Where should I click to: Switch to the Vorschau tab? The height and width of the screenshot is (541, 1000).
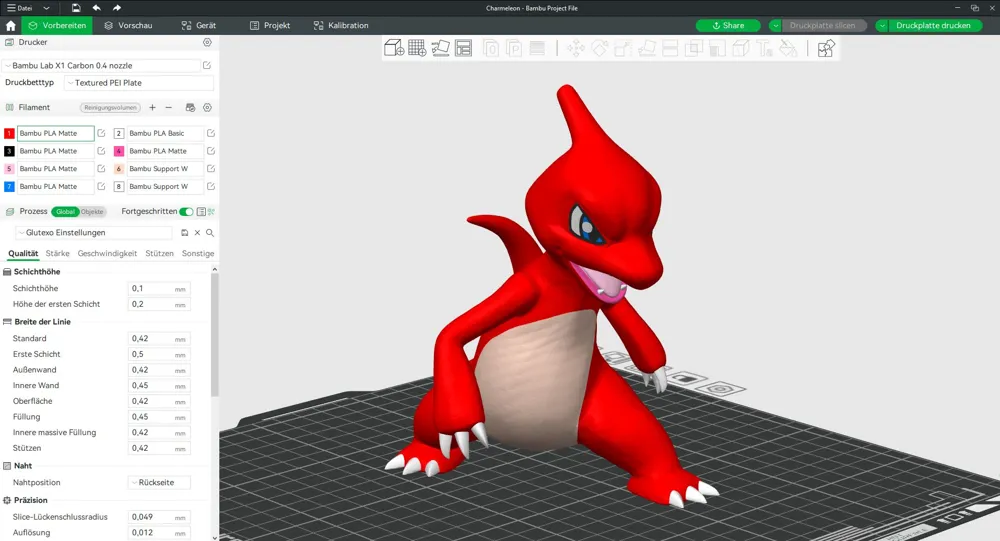click(x=128, y=26)
